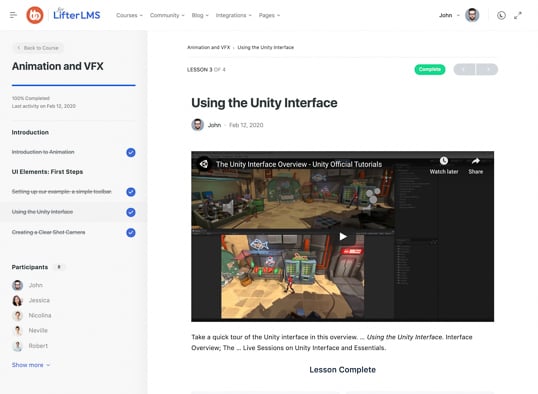Click the Feb 12, 2020 post date
Image resolution: width=538 pixels, height=394 pixels.
tap(246, 125)
